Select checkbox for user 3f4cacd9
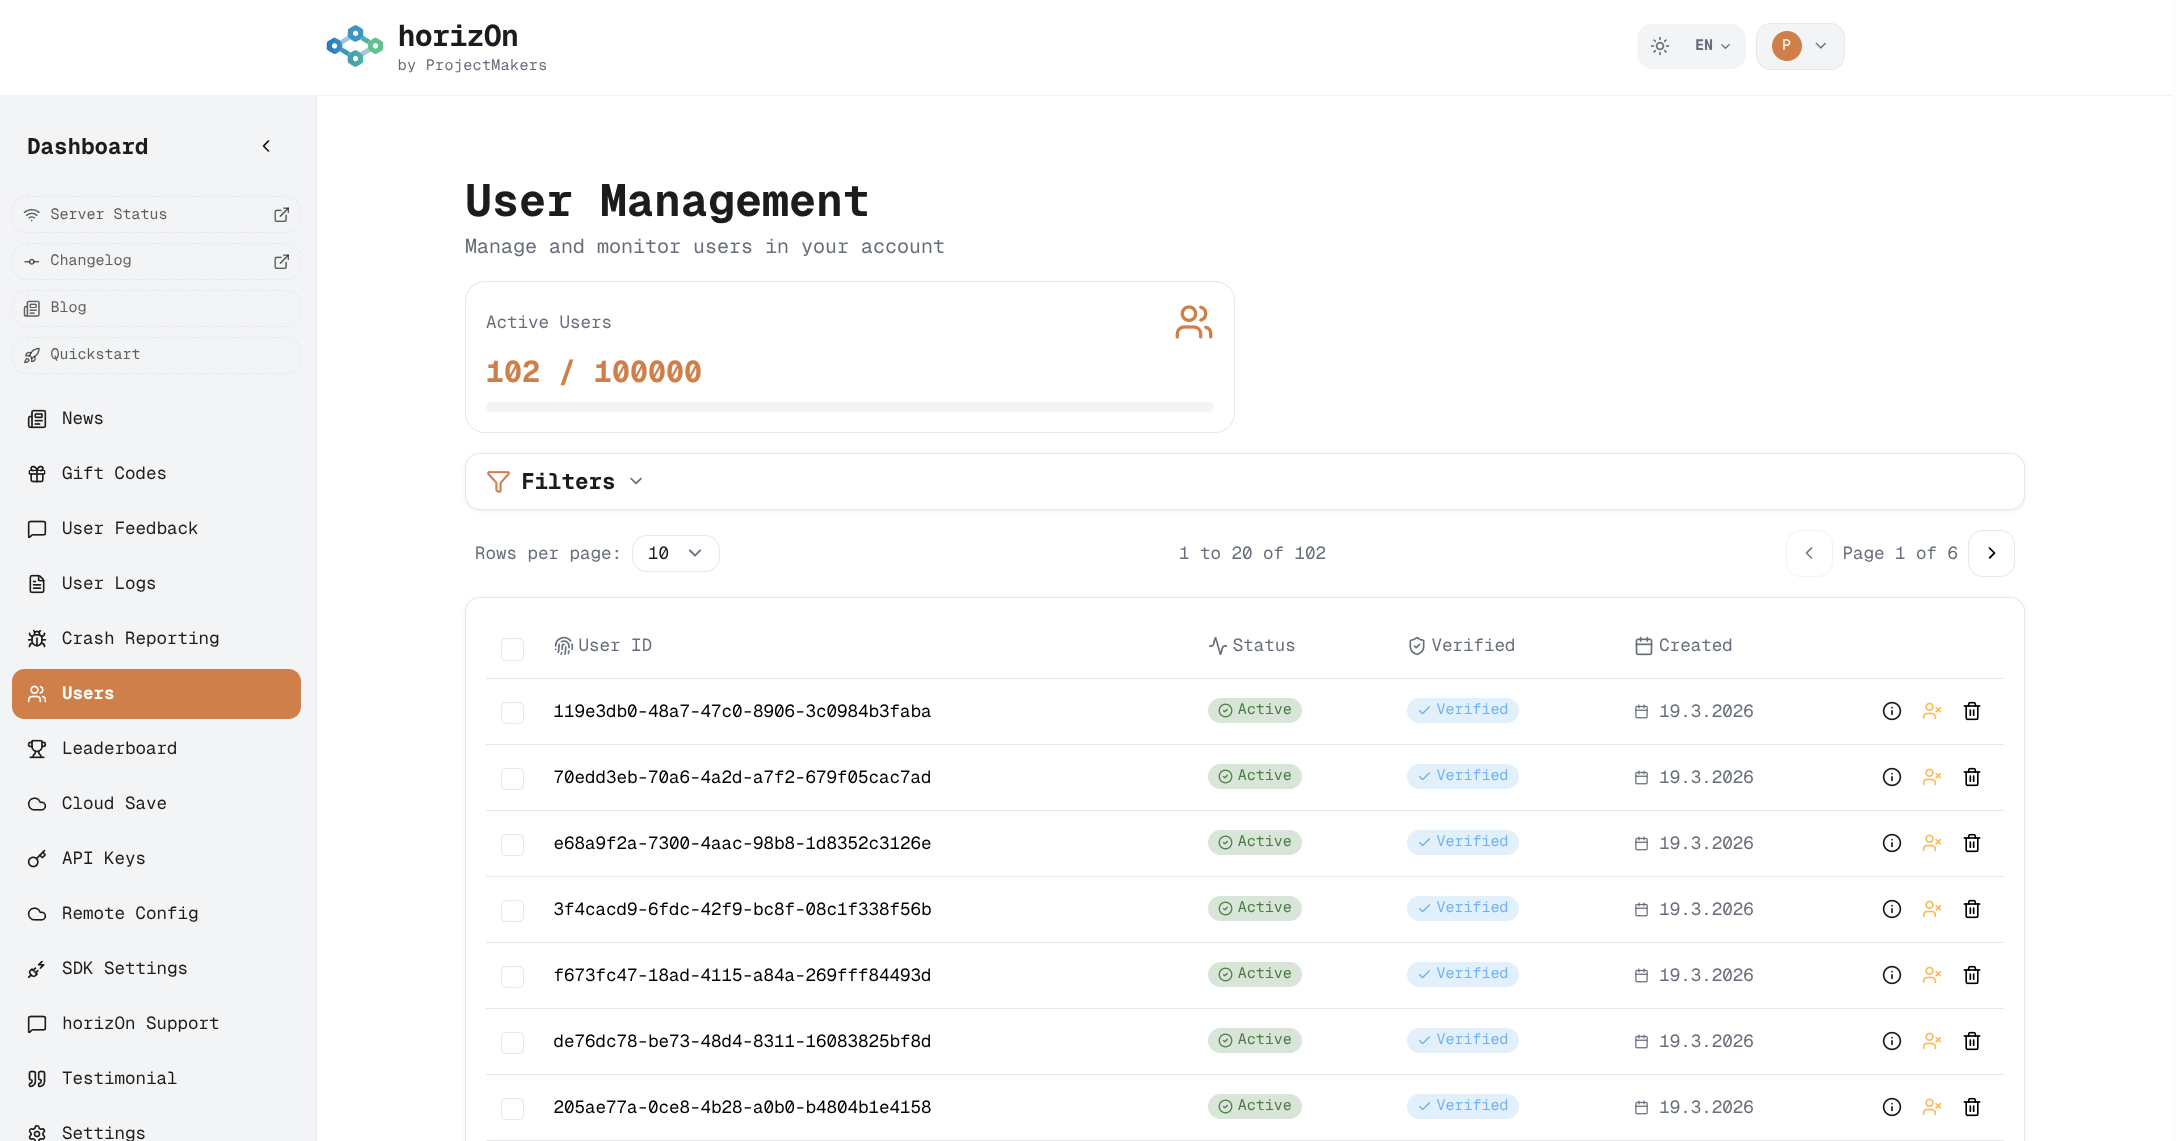 [x=512, y=910]
